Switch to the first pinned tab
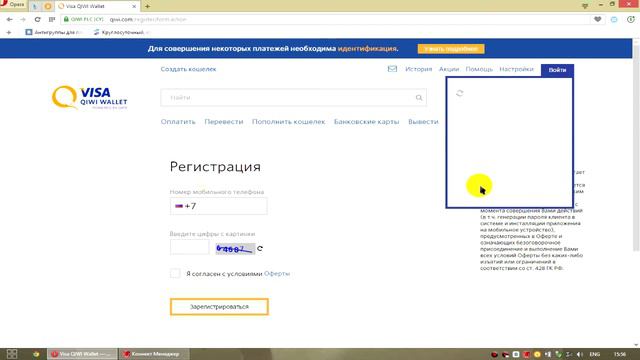 [35, 6]
